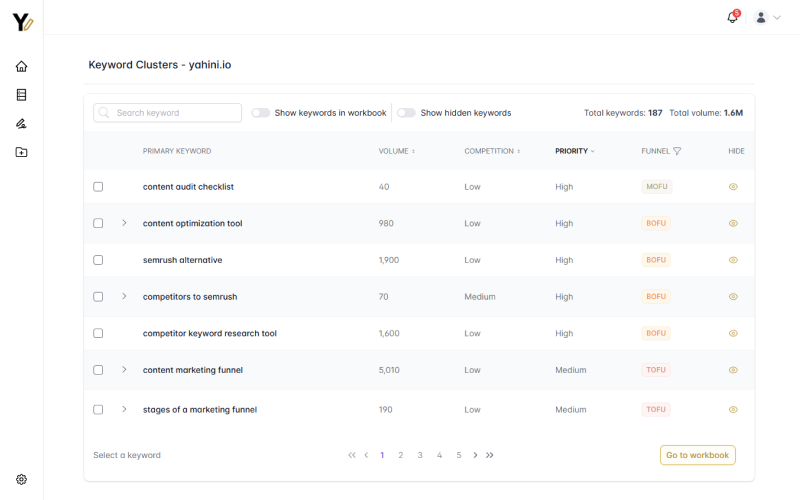This screenshot has width=800, height=500.
Task: Open the Funnel filter icon
Action: pyautogui.click(x=677, y=151)
